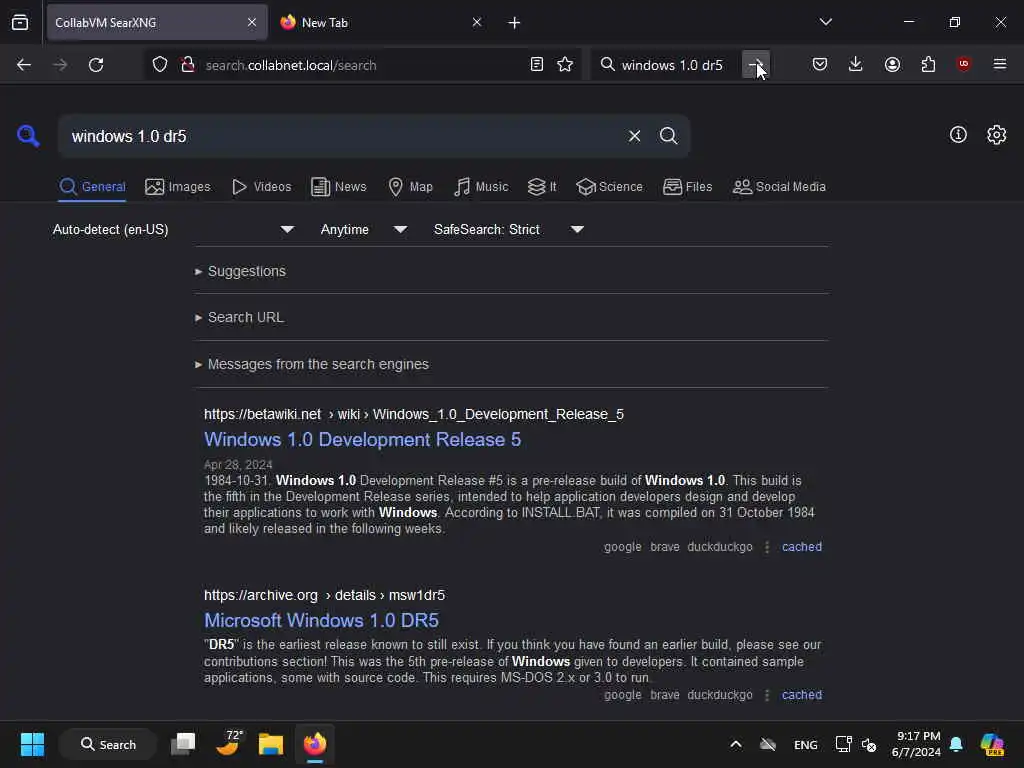Open the Anytime time range dropdown
The image size is (1024, 768).
pos(363,229)
